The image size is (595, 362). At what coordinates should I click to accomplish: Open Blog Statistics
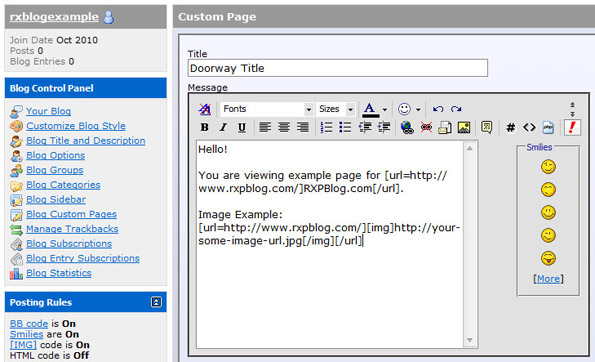[x=59, y=273]
